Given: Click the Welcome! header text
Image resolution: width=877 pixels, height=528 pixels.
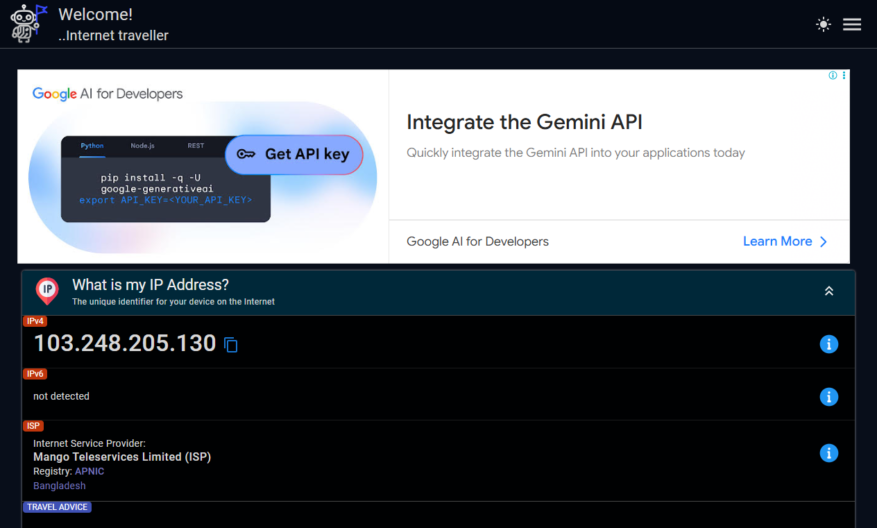Looking at the screenshot, I should click(95, 15).
